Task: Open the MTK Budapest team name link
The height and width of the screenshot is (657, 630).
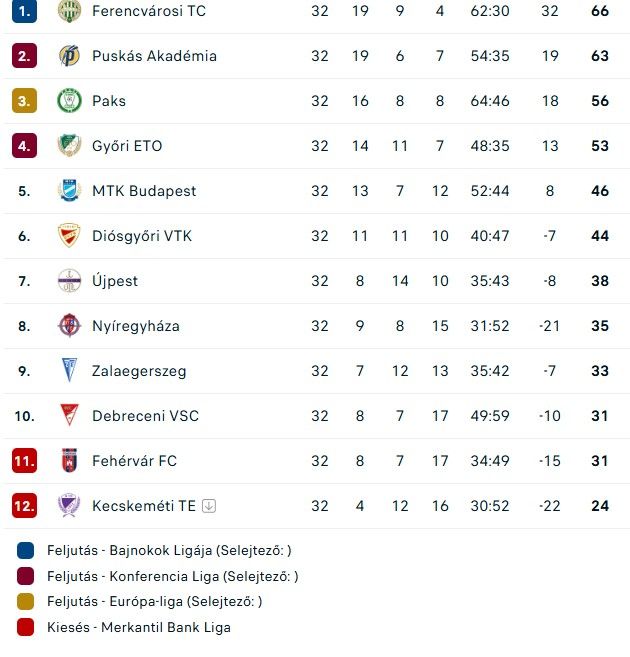Action: tap(144, 191)
